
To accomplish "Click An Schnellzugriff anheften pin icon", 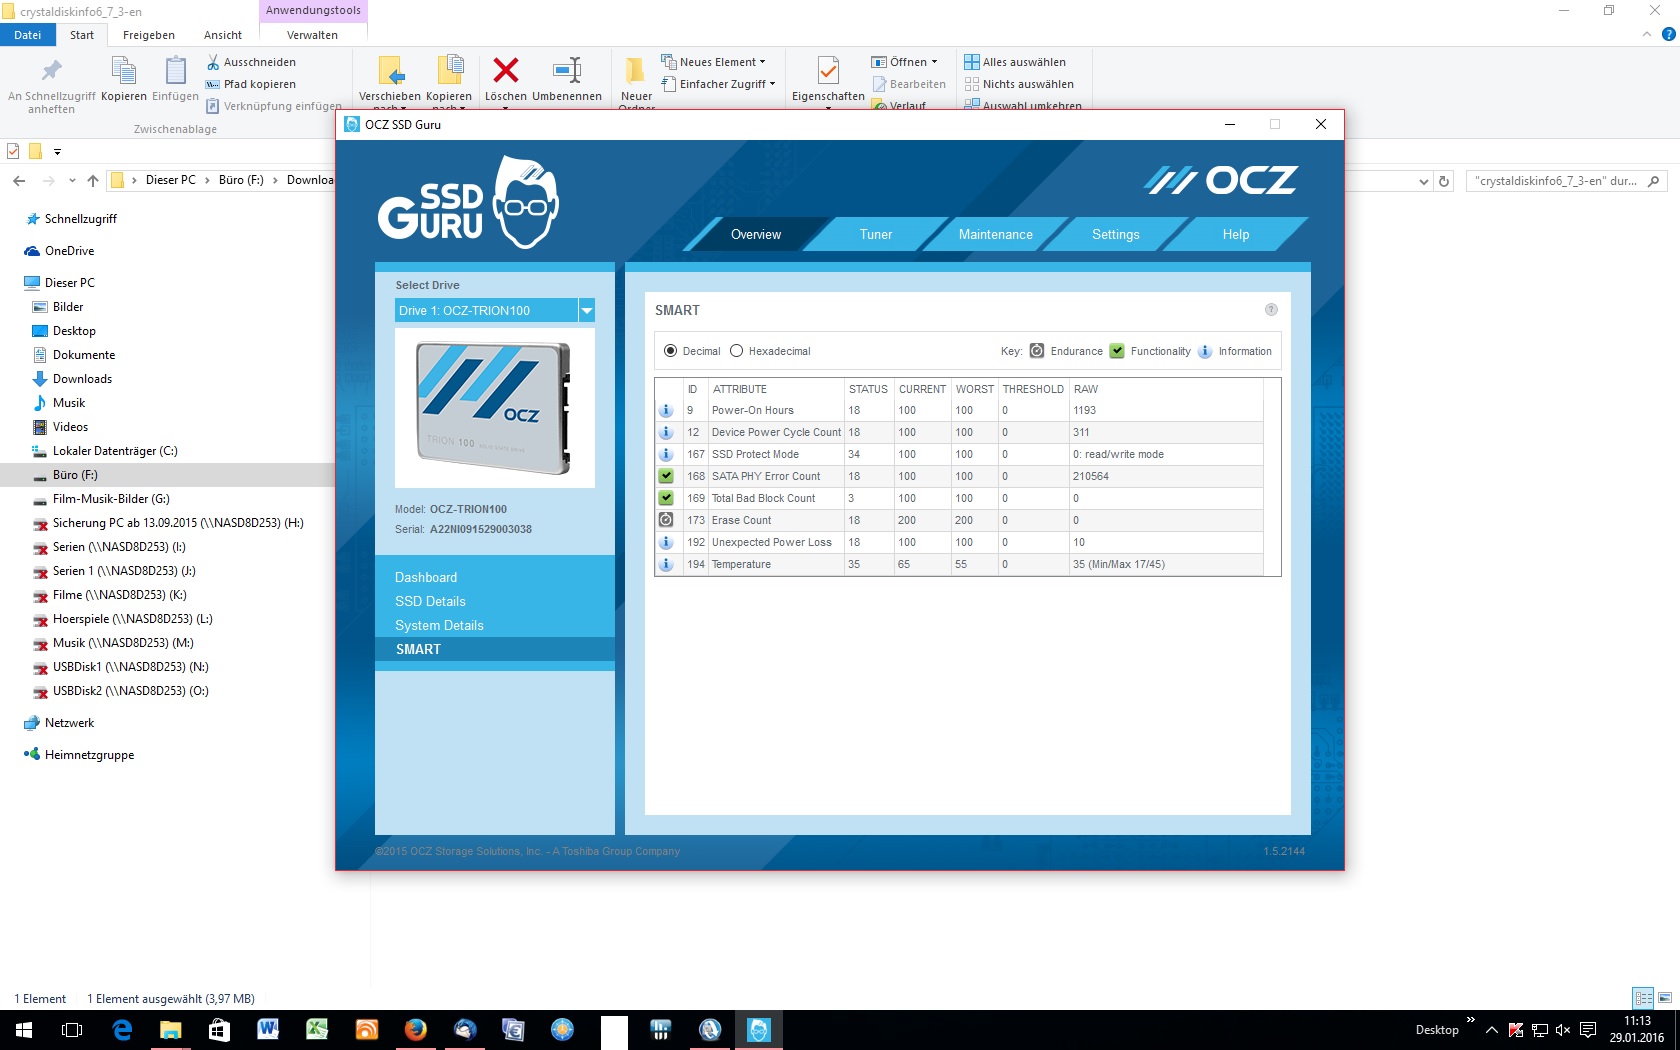I will [51, 70].
